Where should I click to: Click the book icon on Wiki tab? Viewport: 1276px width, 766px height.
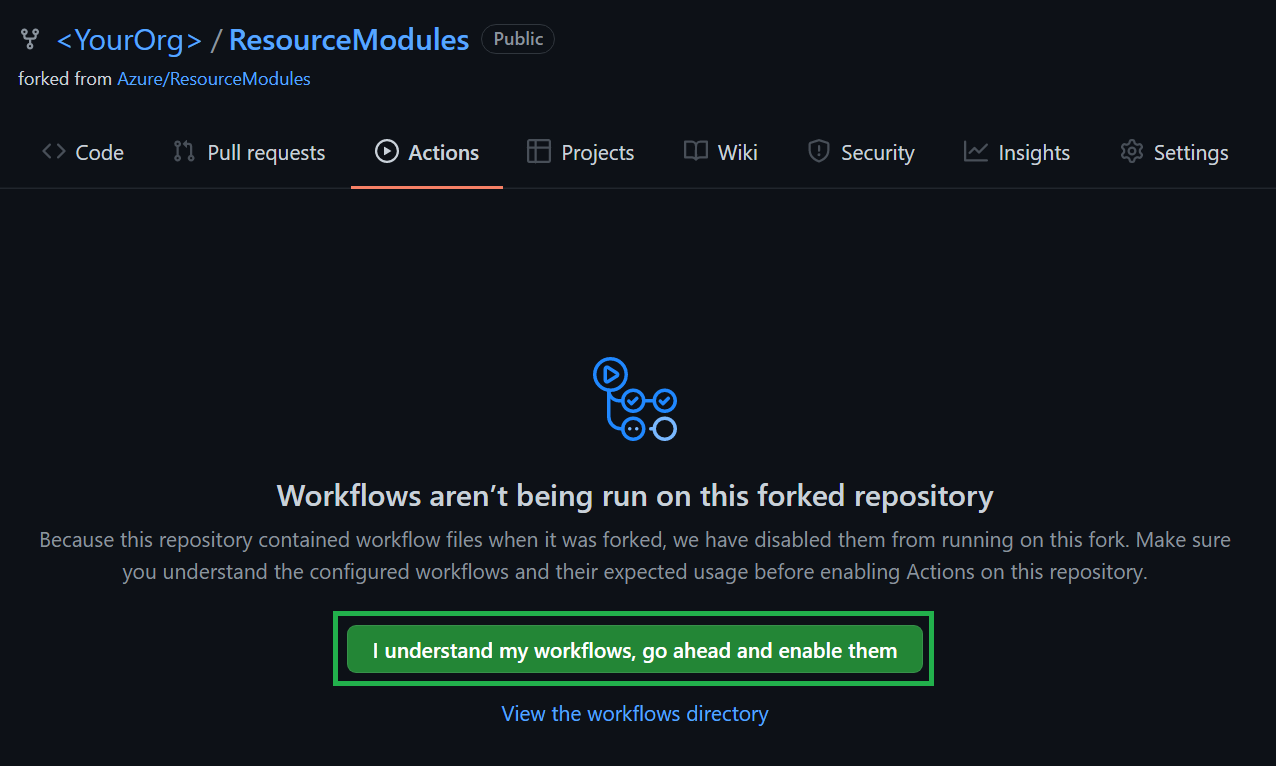696,152
